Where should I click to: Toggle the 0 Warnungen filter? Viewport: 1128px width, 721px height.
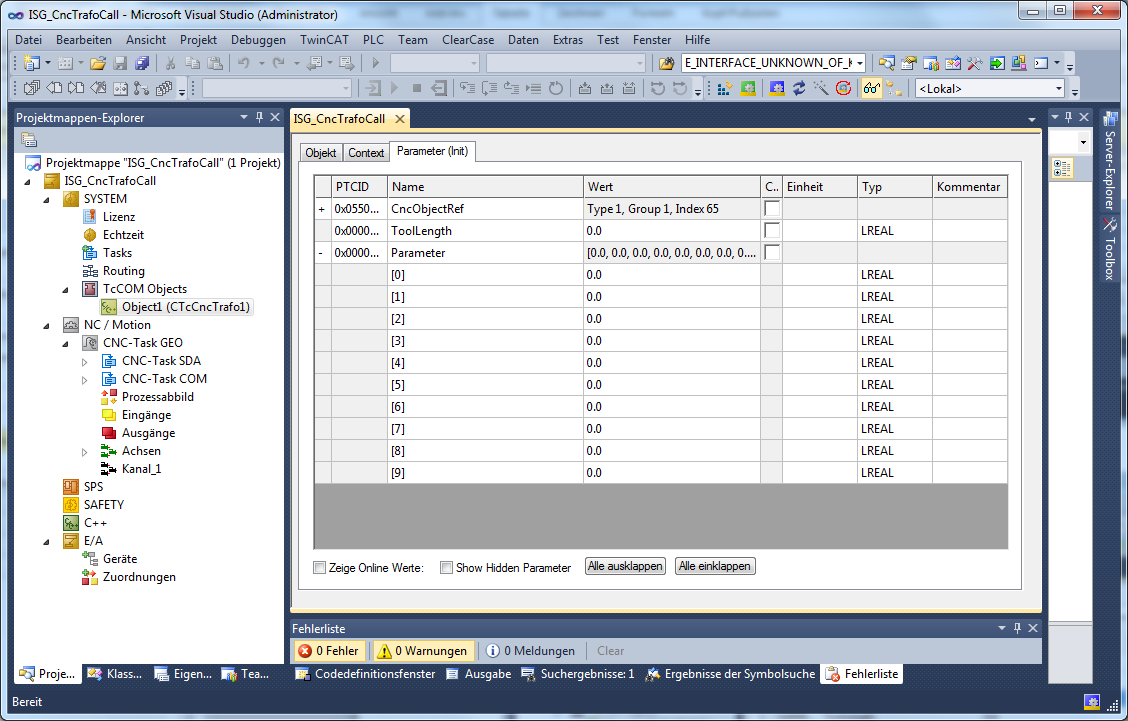click(x=423, y=650)
